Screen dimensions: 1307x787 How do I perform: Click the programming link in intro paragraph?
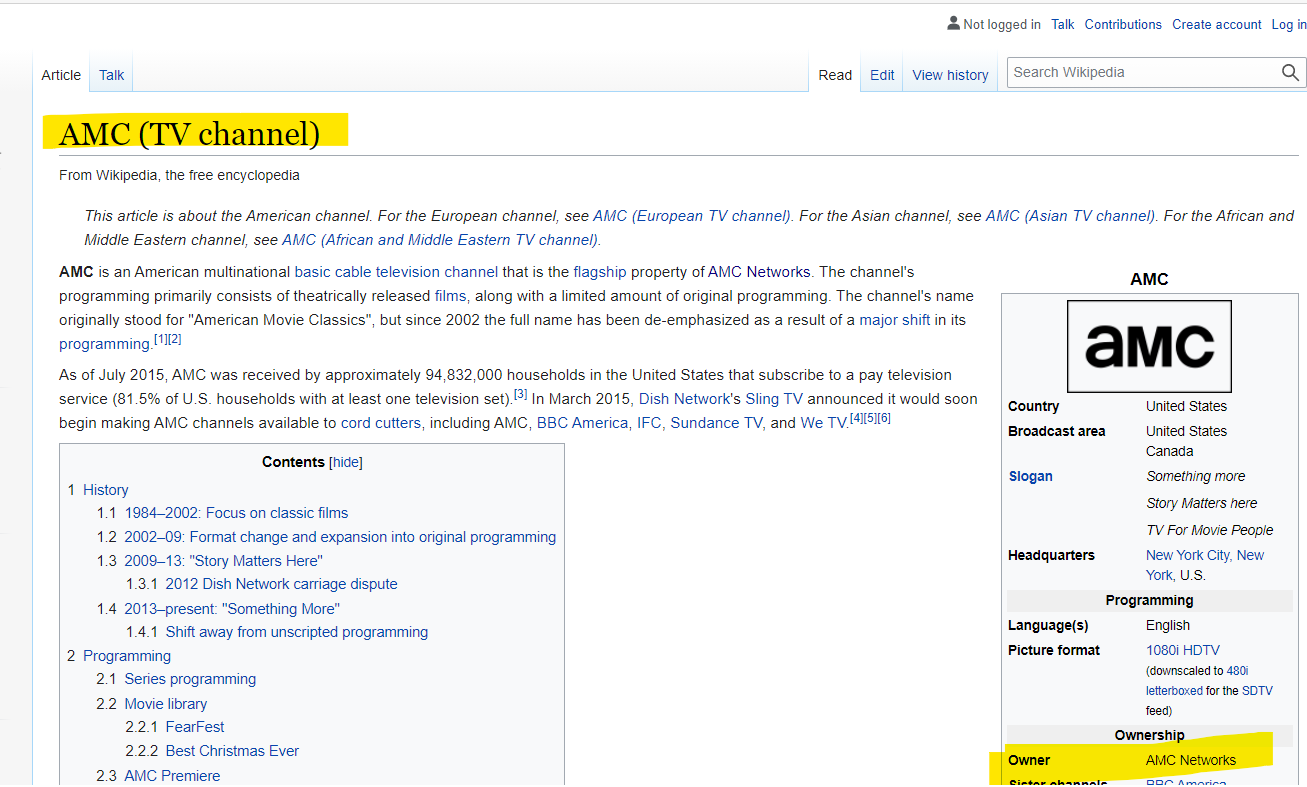click(x=104, y=344)
